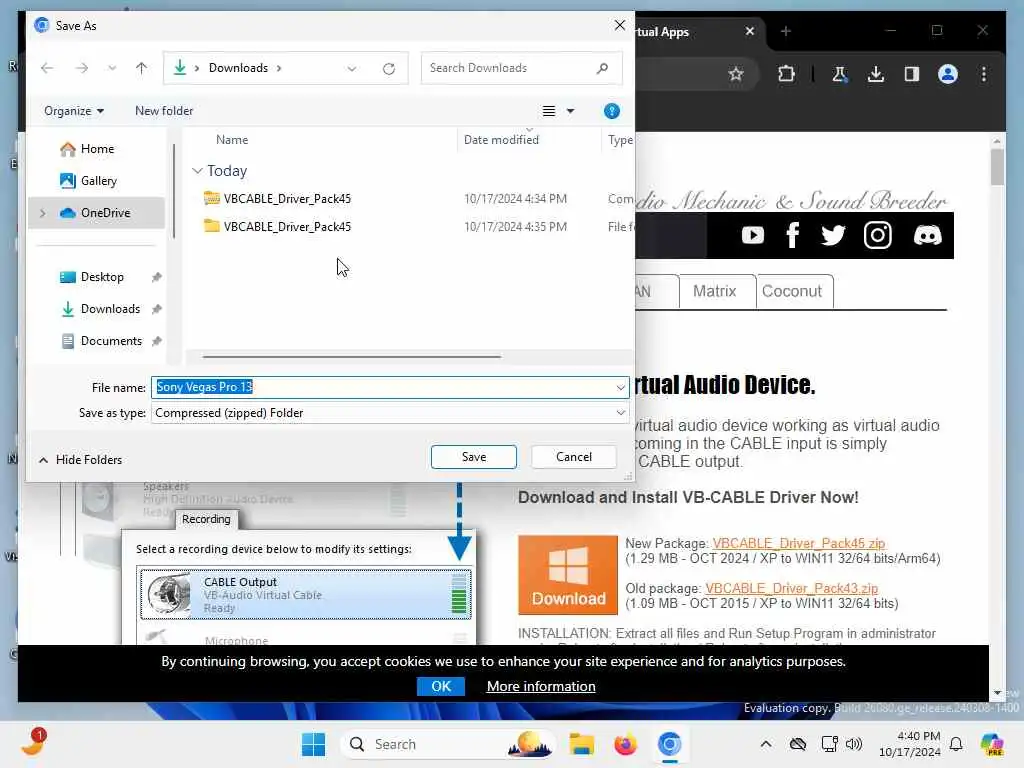1024x768 pixels.
Task: Open the Discord icon on webpage
Action: (x=927, y=235)
